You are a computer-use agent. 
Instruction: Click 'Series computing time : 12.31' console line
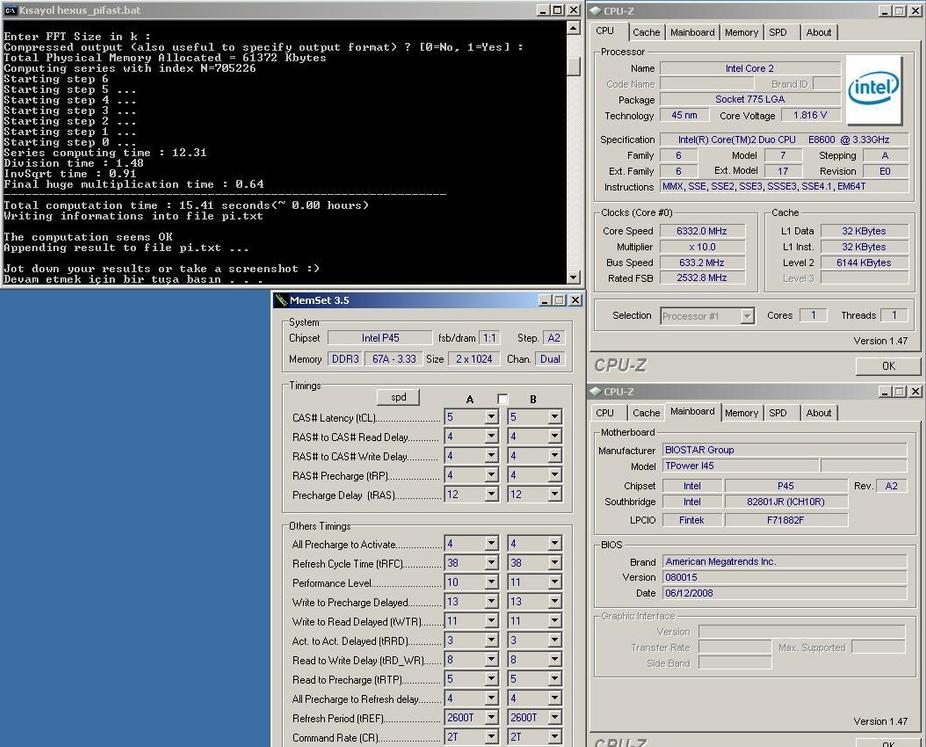[x=105, y=152]
